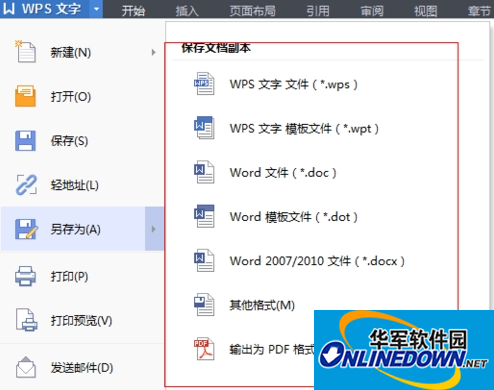This screenshot has width=494, height=390.
Task: Choose the 打印预览(V) menu entry
Action: tap(82, 320)
